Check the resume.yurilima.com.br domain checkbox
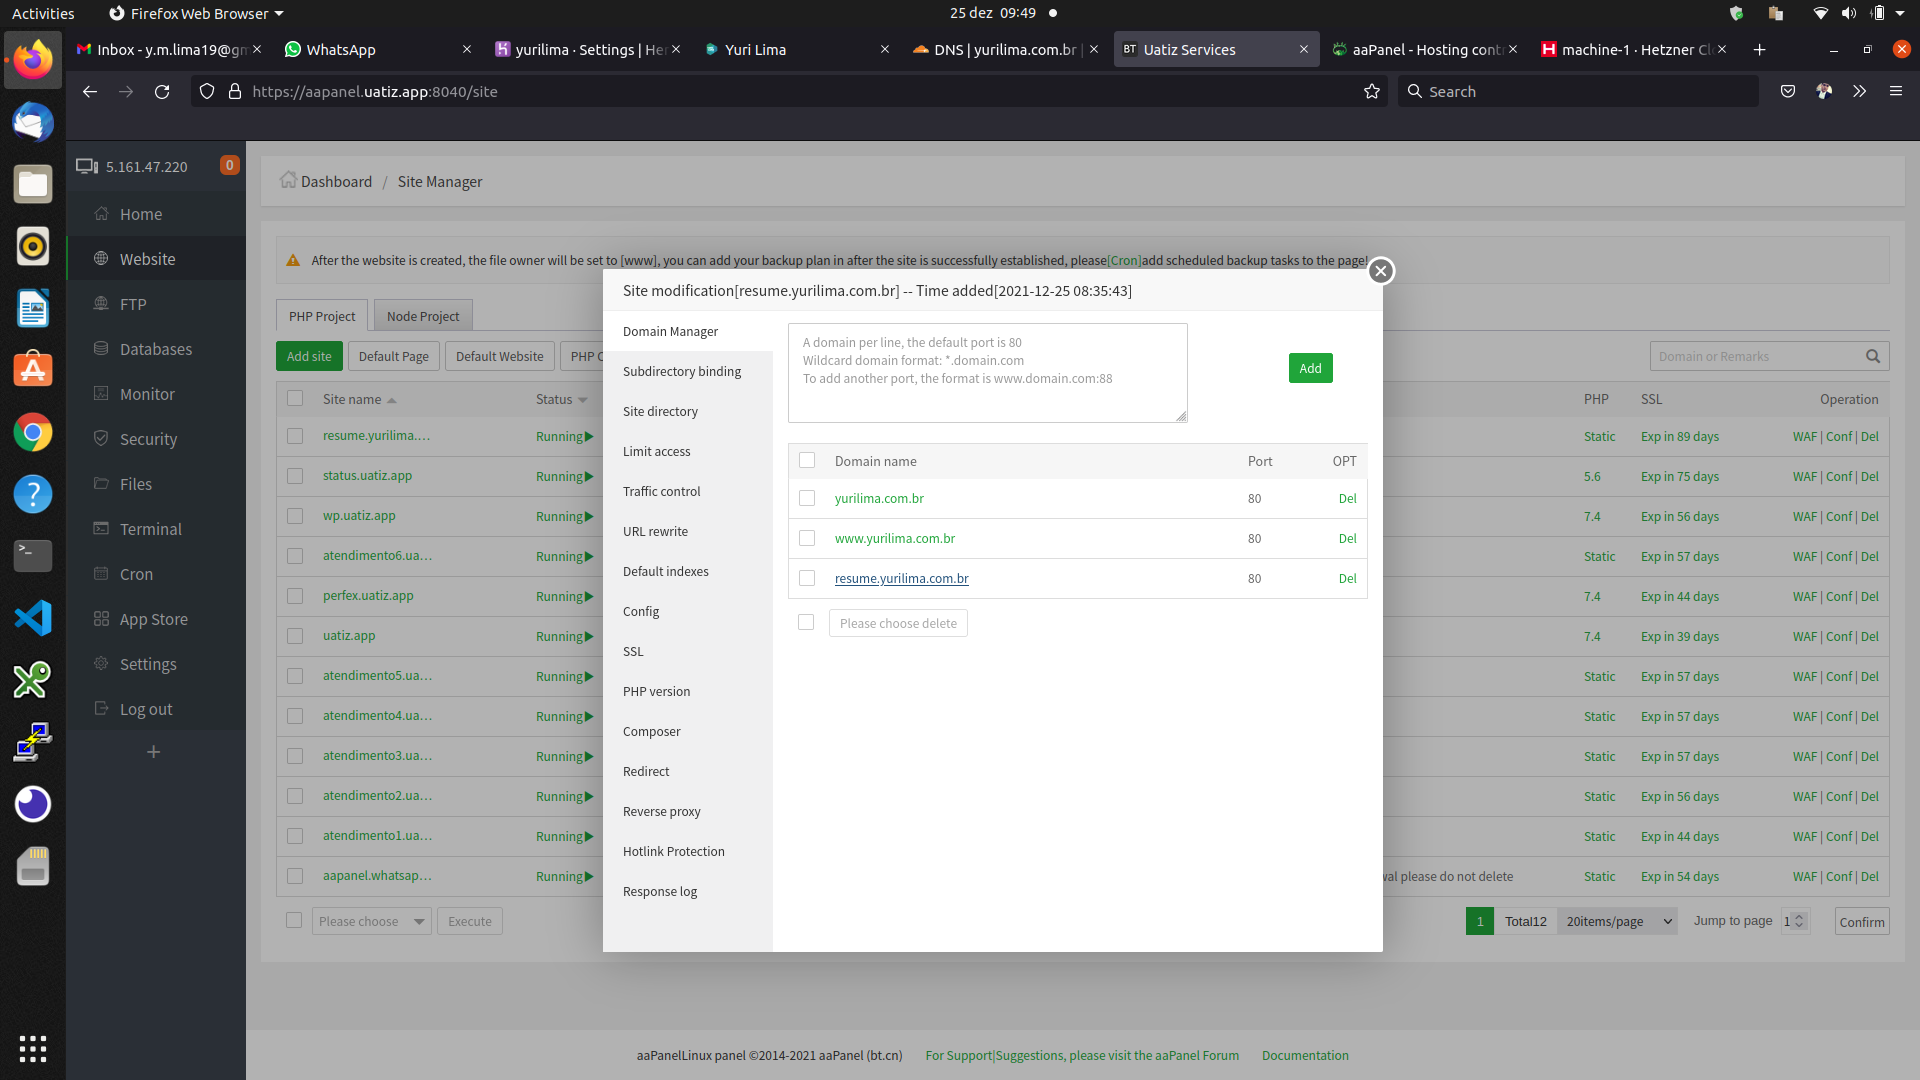The height and width of the screenshot is (1080, 1920). 807,578
